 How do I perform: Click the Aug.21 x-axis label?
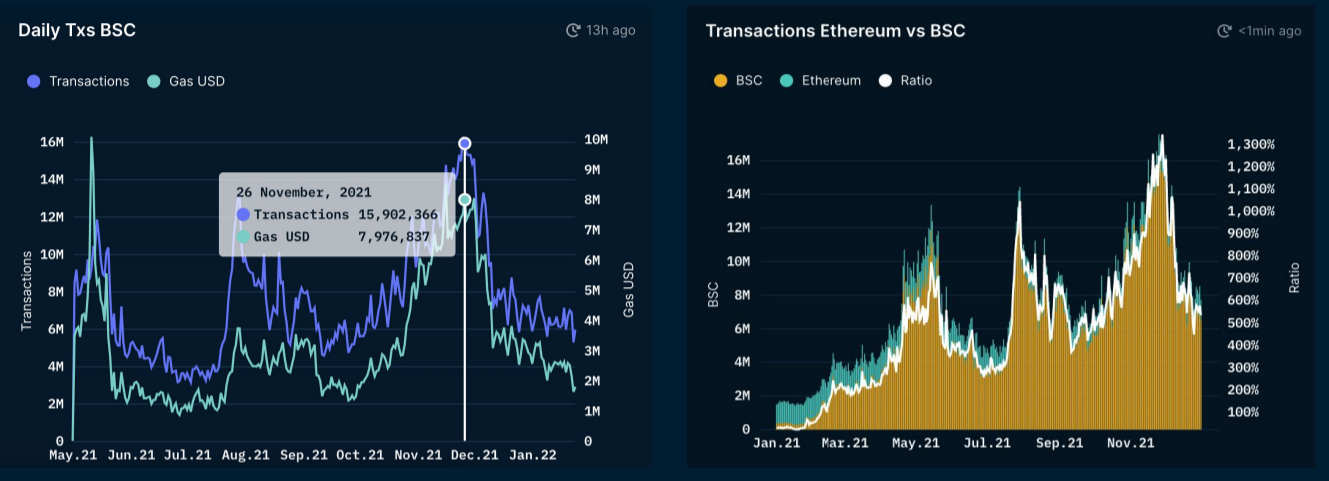(245, 455)
